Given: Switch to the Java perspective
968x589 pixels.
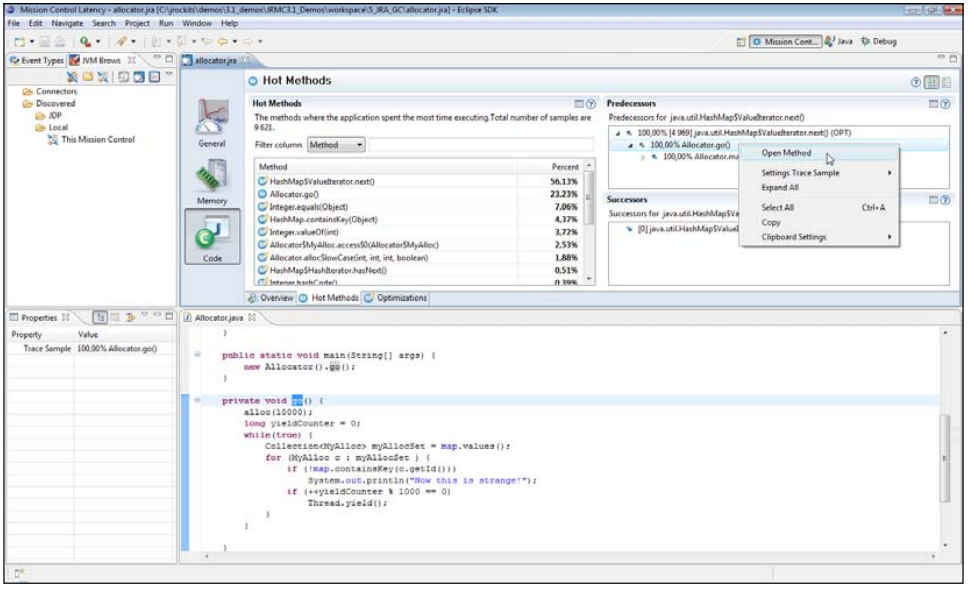Looking at the screenshot, I should click(x=839, y=41).
